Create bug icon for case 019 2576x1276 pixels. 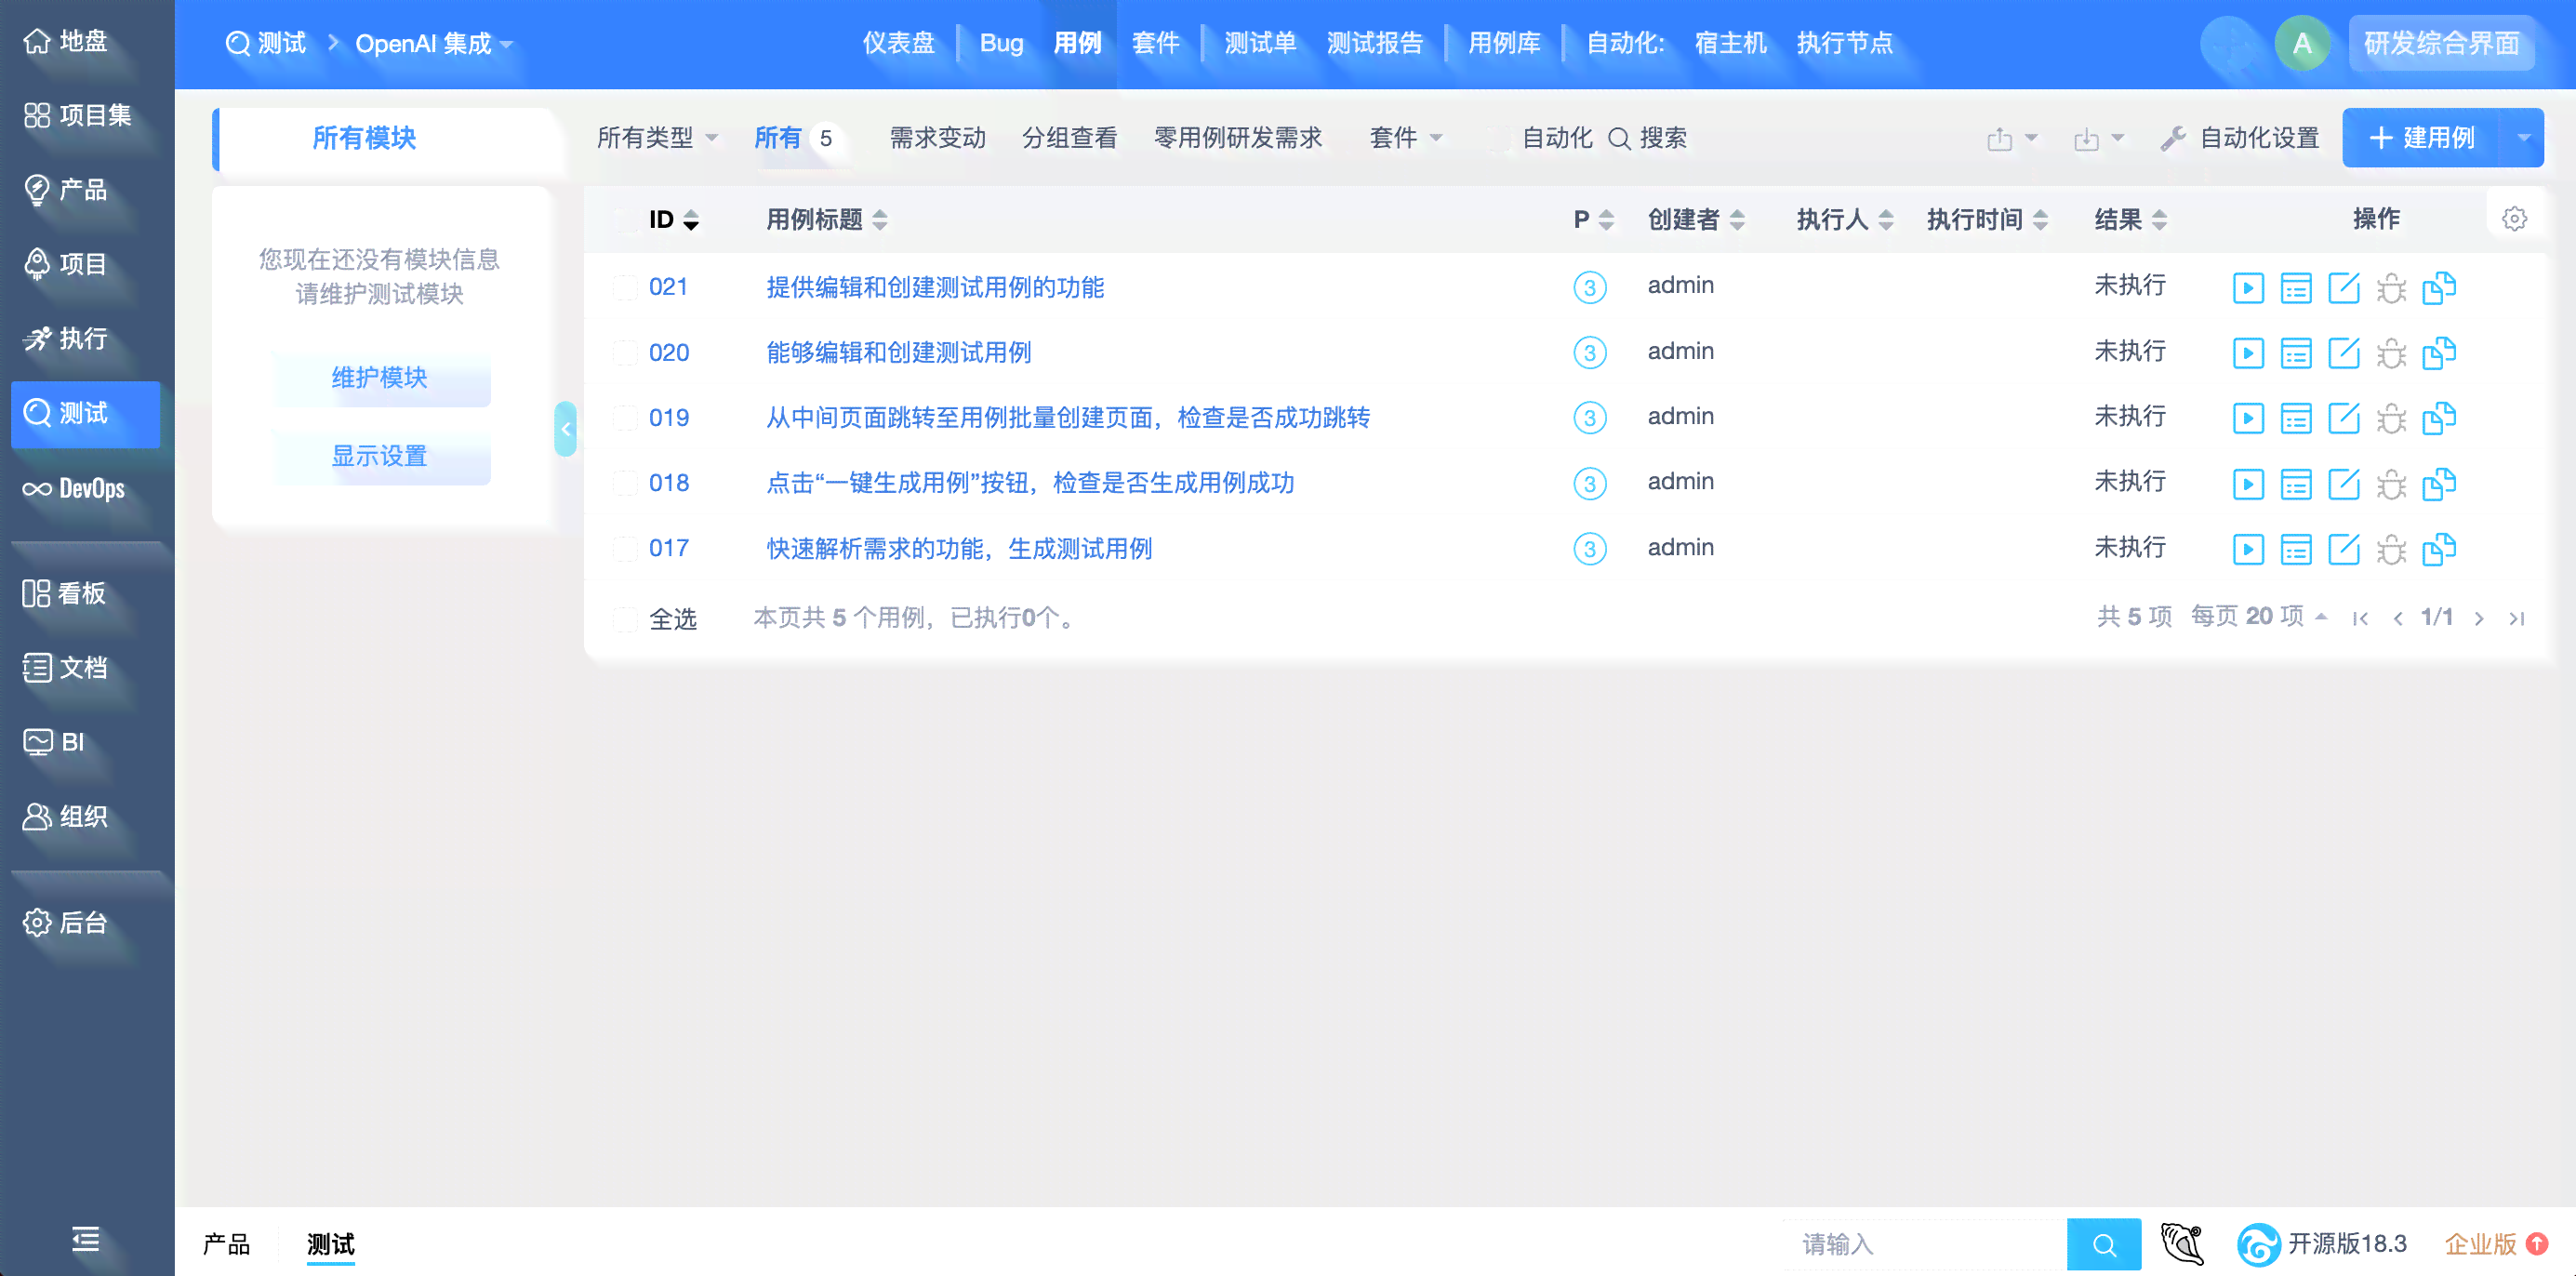click(x=2392, y=418)
